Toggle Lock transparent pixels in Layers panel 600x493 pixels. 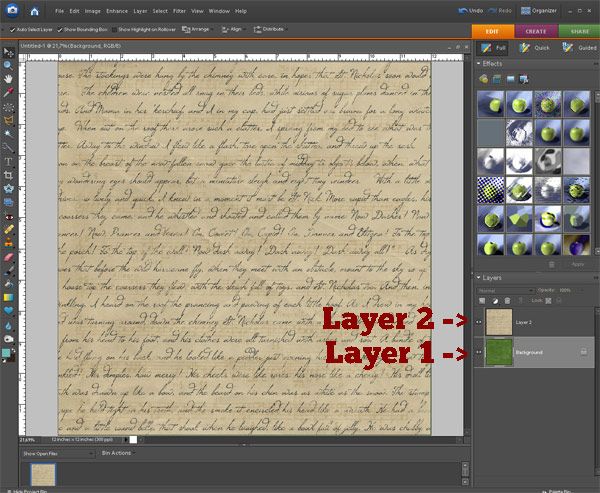coord(548,301)
